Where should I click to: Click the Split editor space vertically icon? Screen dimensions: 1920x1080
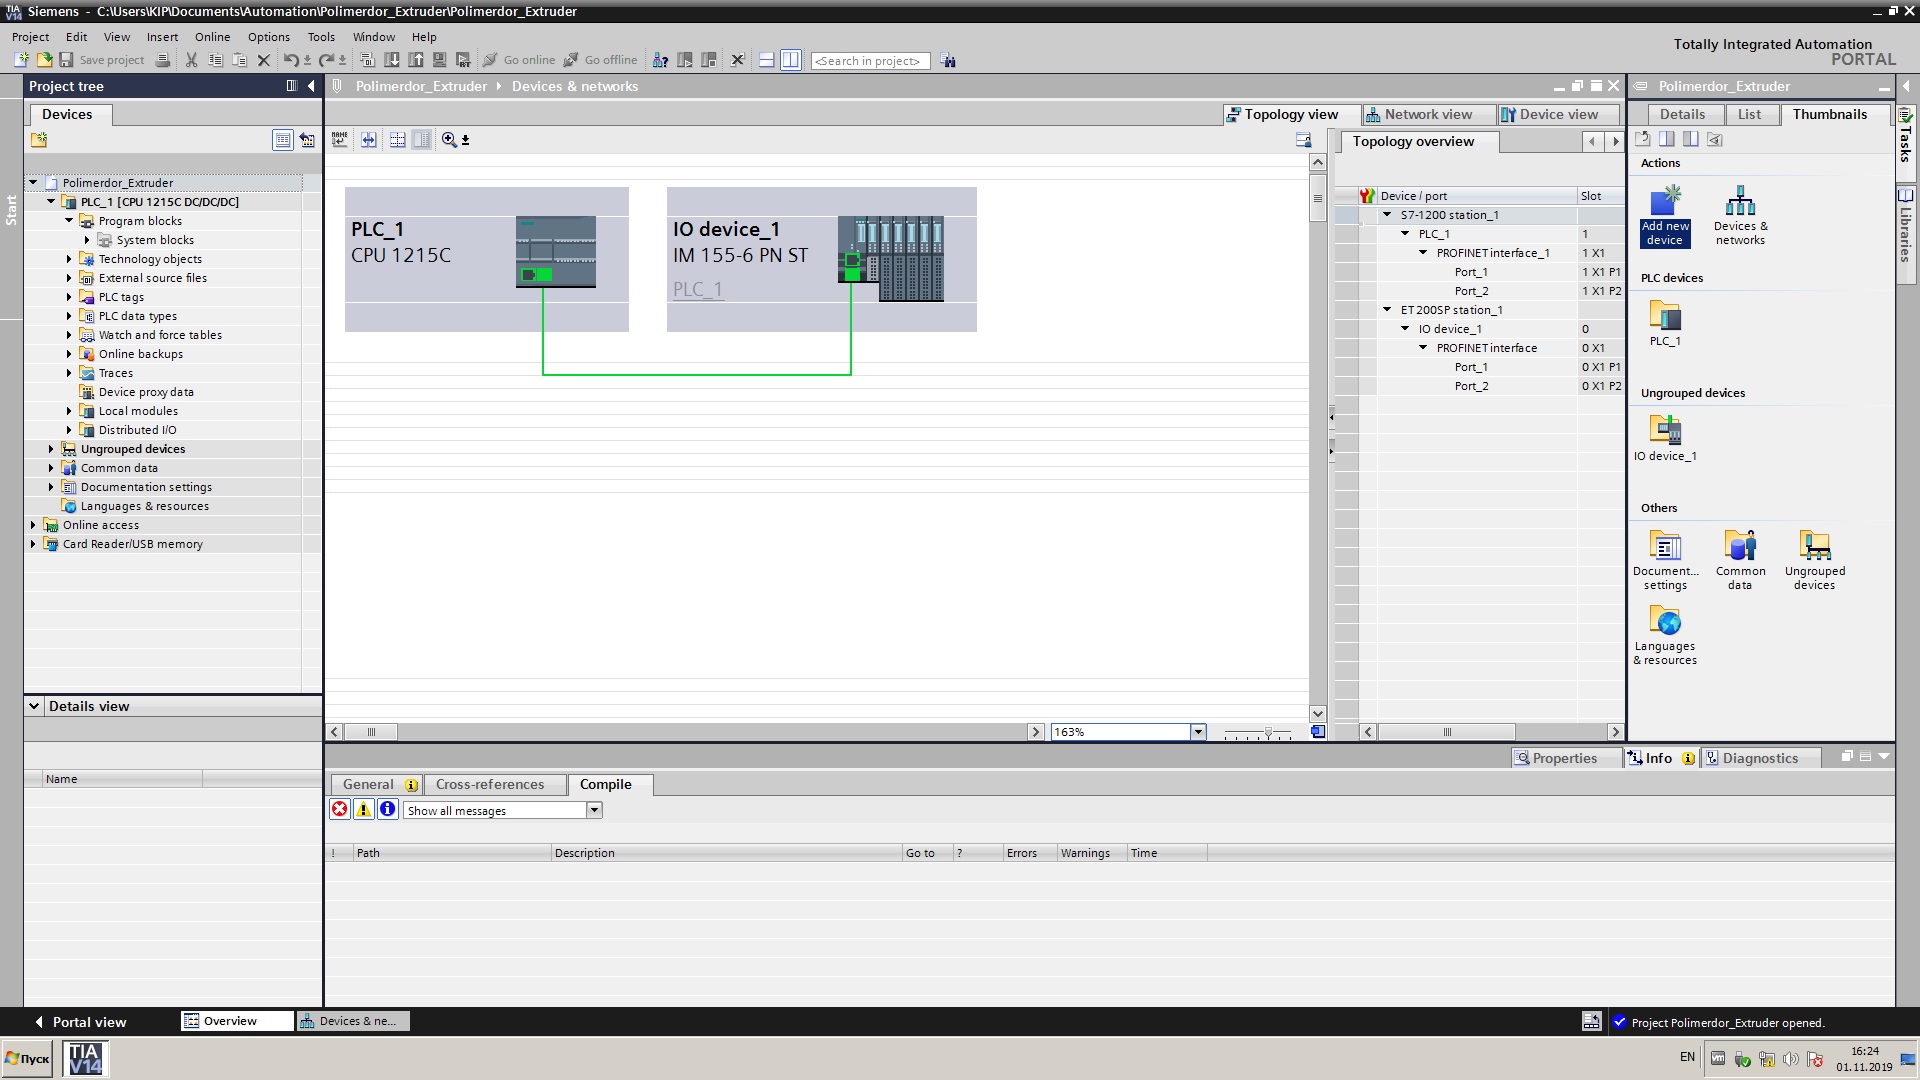coord(790,60)
